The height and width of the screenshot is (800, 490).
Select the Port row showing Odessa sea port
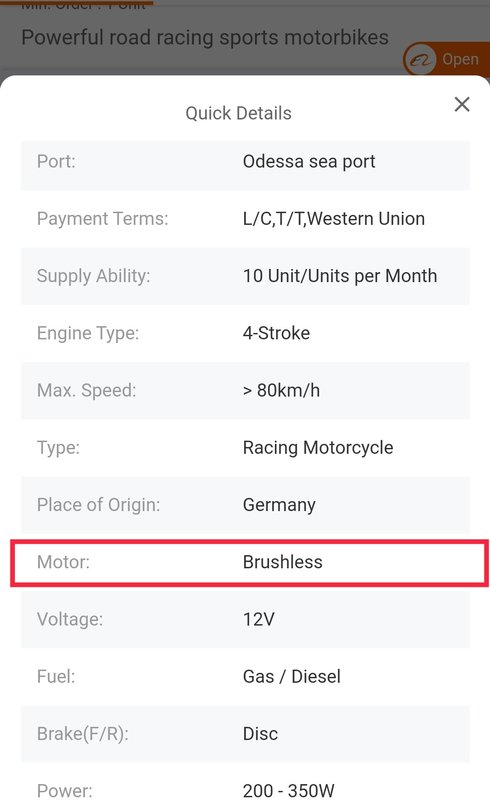[x=245, y=162]
